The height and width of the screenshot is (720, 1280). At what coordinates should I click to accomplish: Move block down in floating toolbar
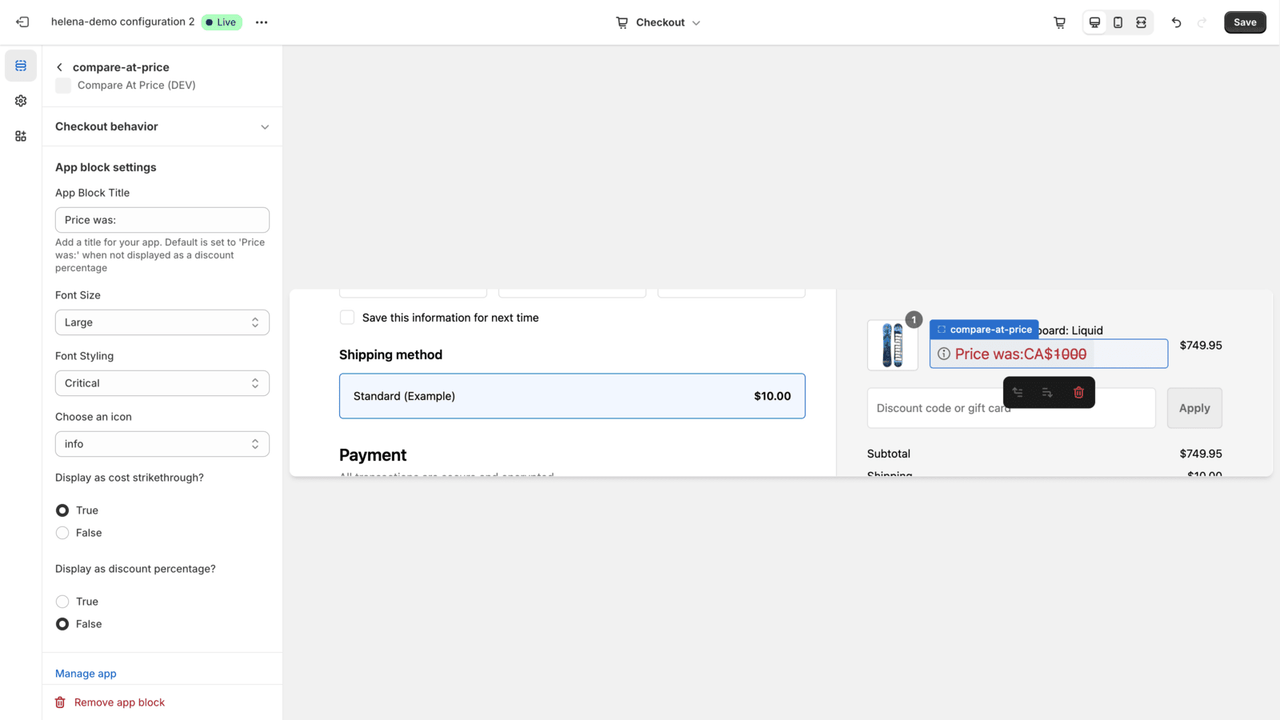1047,393
